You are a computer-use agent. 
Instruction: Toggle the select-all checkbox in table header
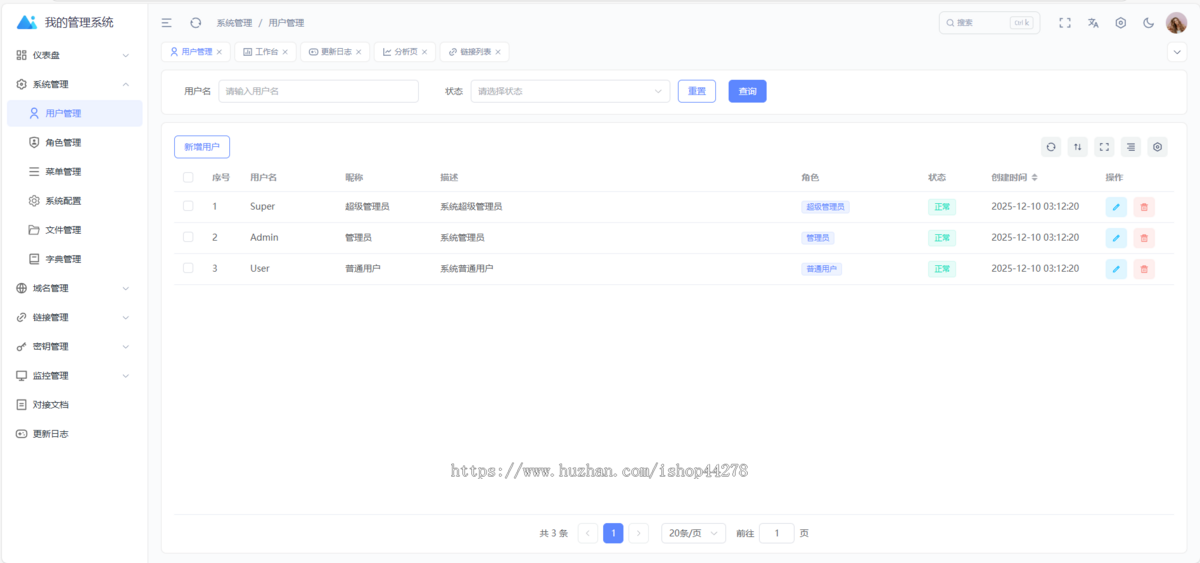point(188,177)
